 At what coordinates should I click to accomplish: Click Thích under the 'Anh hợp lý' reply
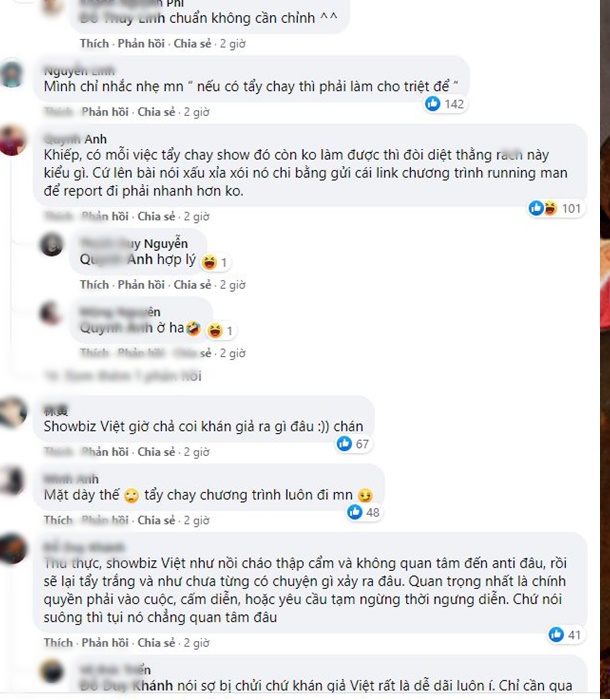click(x=94, y=285)
